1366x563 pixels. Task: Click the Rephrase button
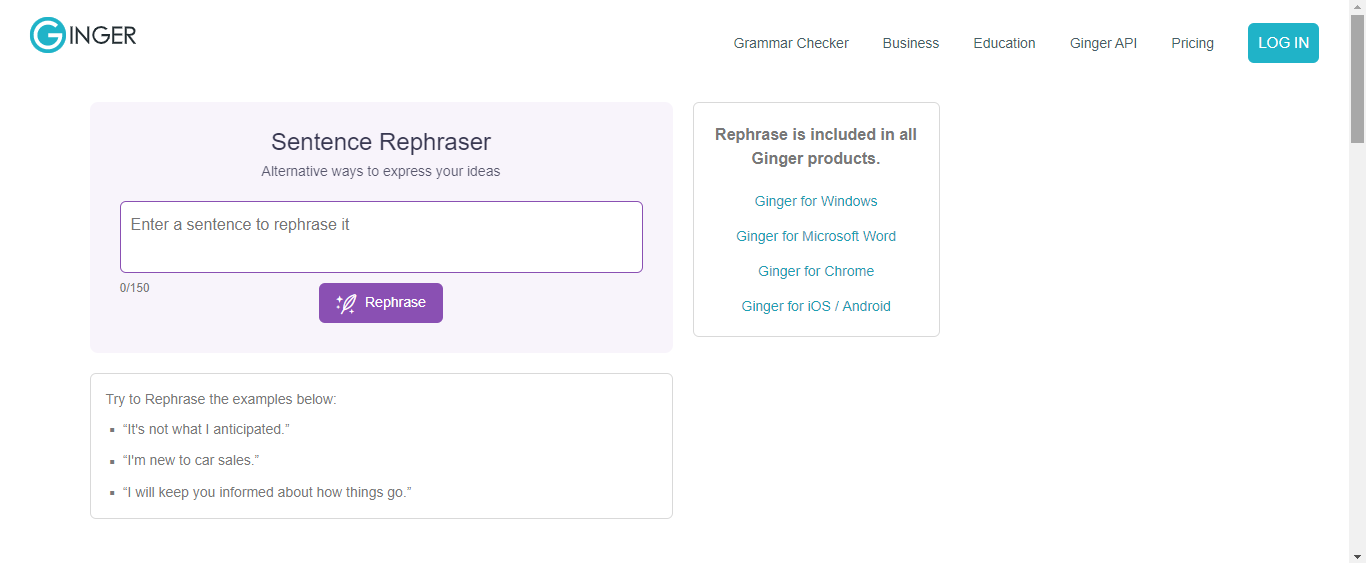(381, 303)
